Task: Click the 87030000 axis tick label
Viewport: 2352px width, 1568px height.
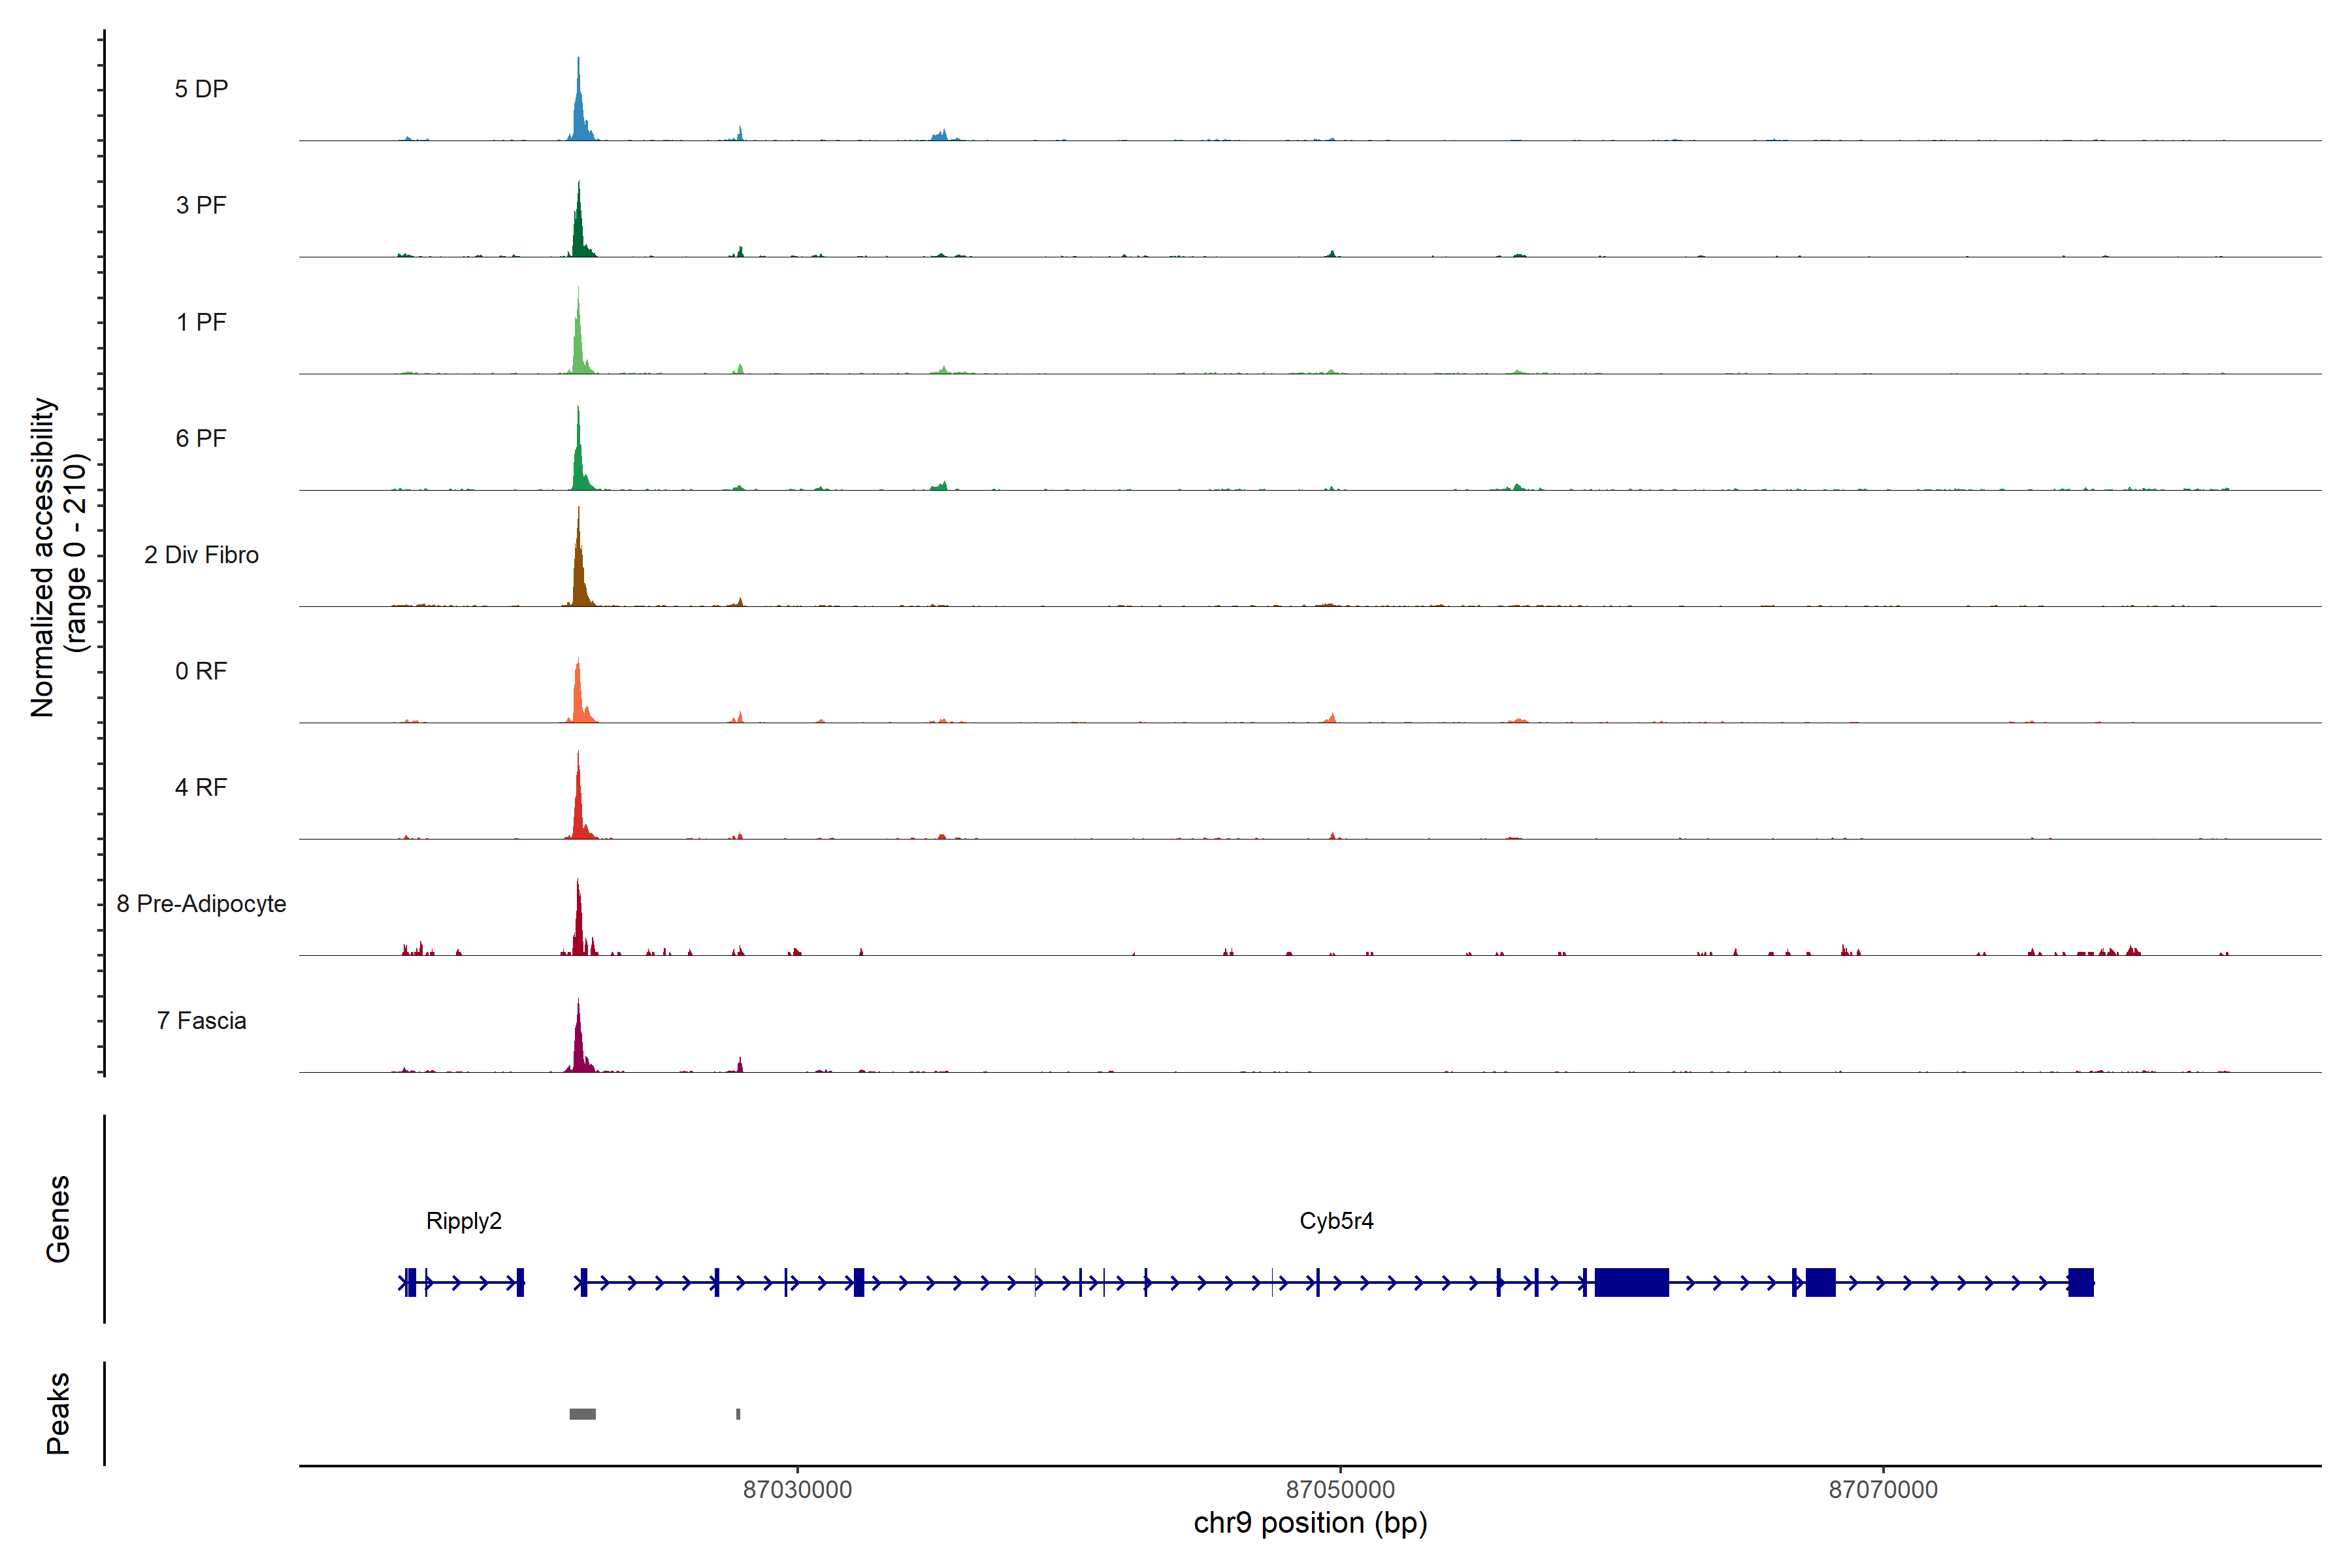Action: (x=797, y=1490)
